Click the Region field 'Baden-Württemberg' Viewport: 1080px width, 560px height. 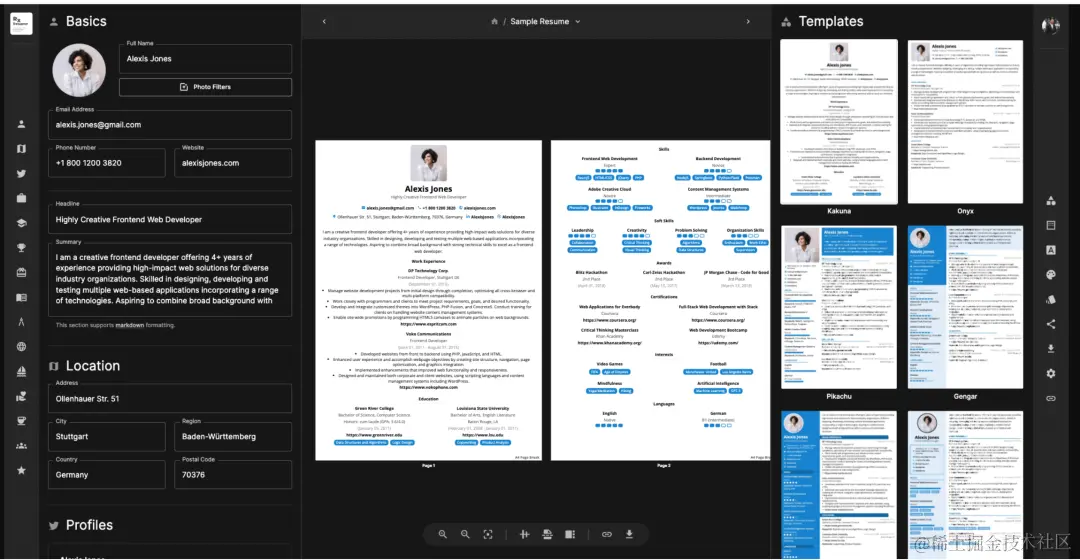click(x=233, y=437)
